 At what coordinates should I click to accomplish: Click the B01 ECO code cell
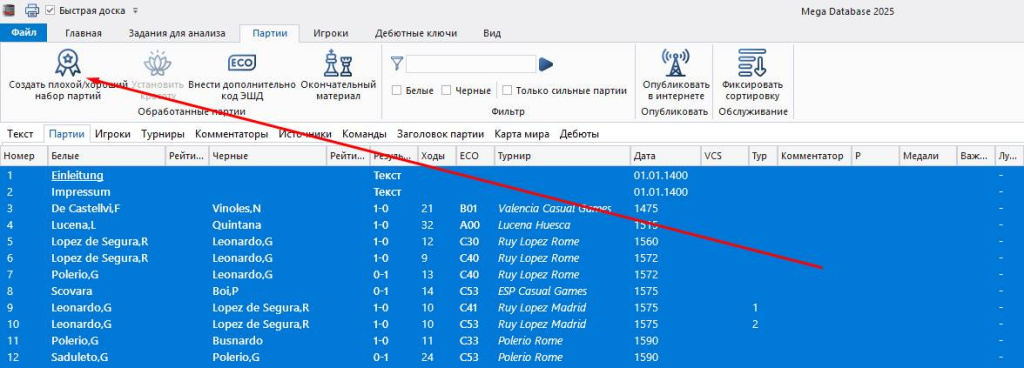[x=469, y=209]
